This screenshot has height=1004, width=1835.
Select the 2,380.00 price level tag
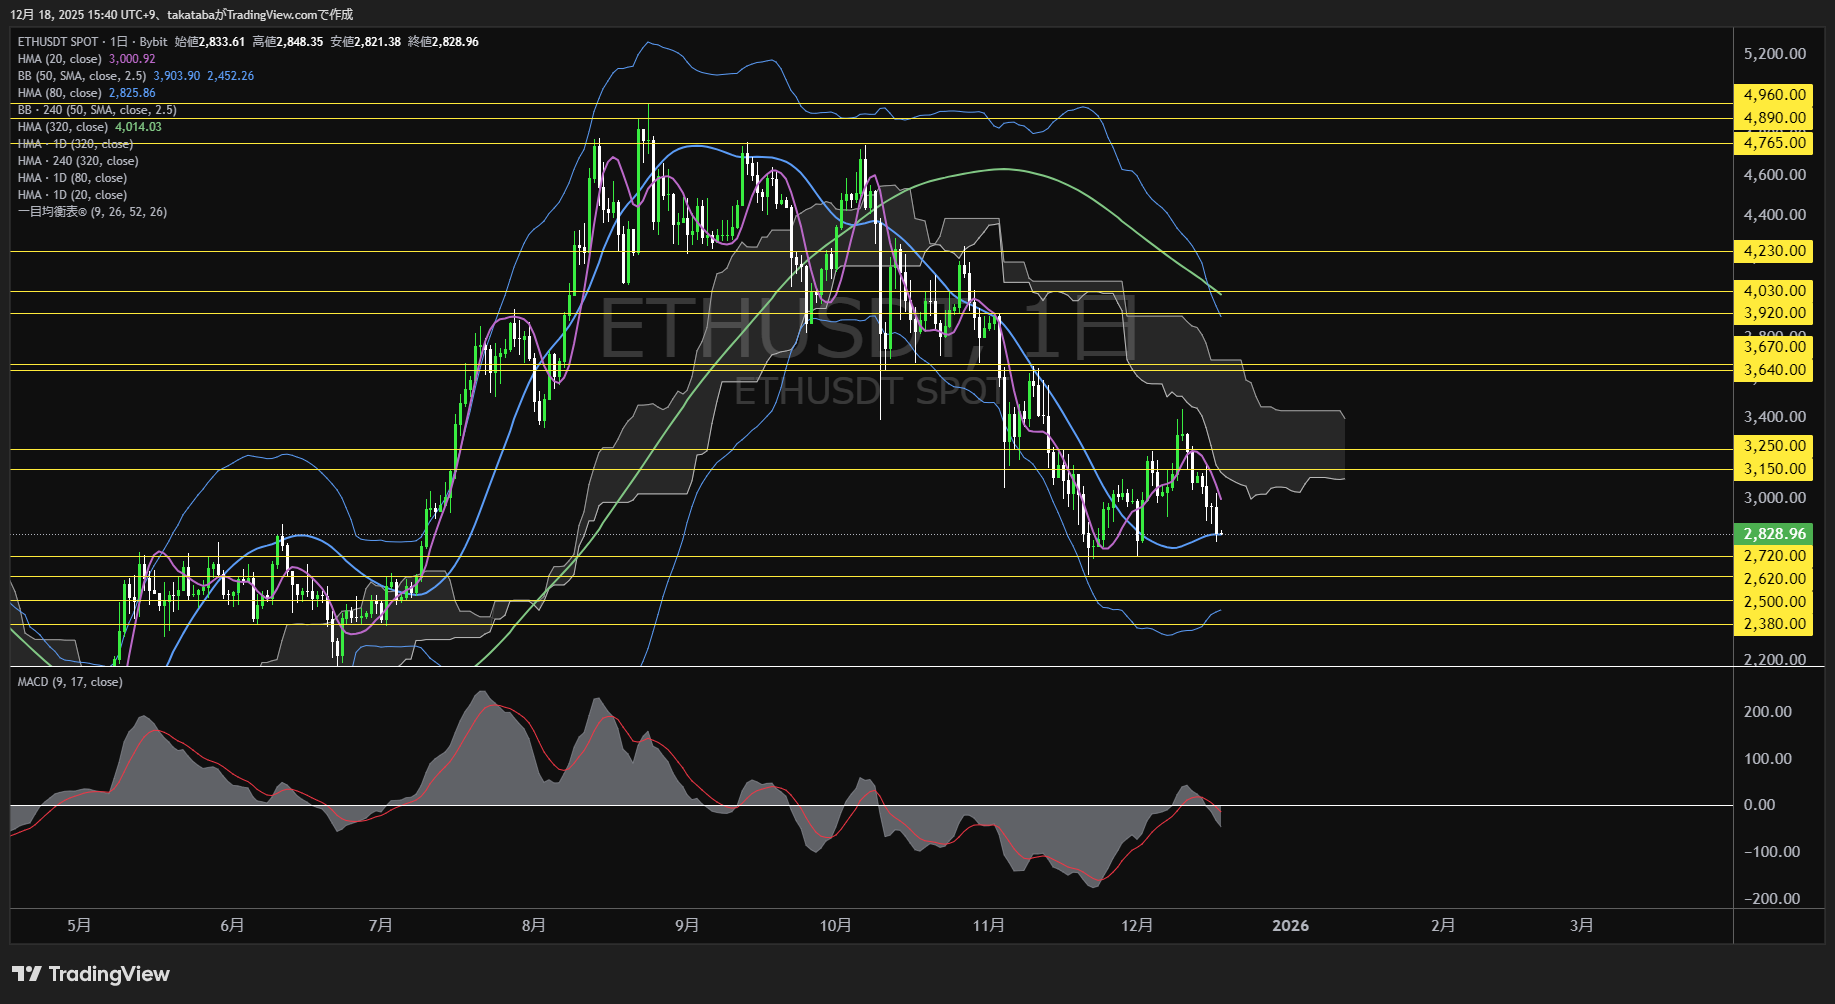tap(1774, 624)
